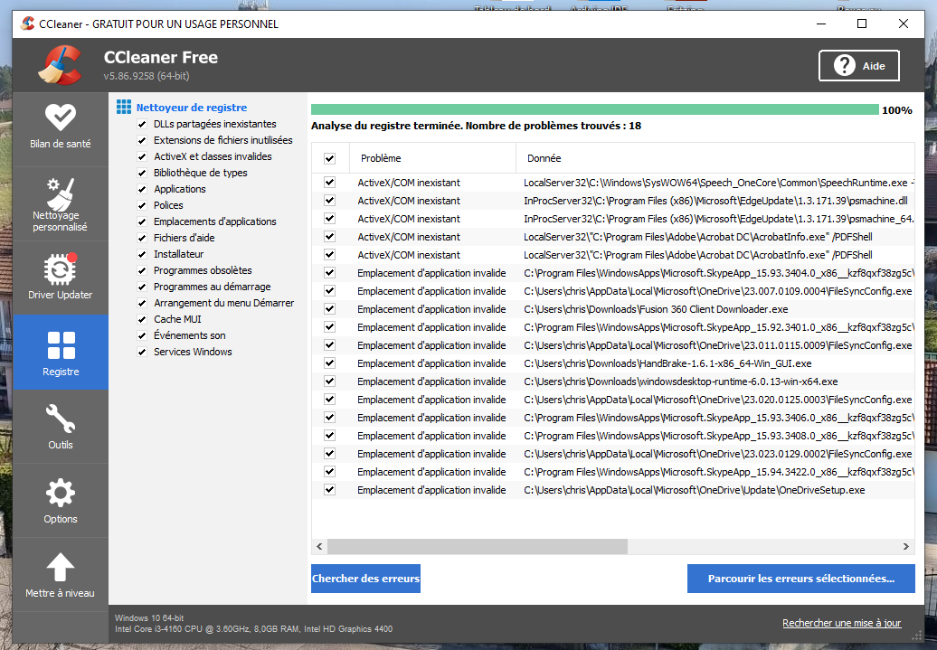
Task: Click the question mark Aide button
Action: pos(859,66)
